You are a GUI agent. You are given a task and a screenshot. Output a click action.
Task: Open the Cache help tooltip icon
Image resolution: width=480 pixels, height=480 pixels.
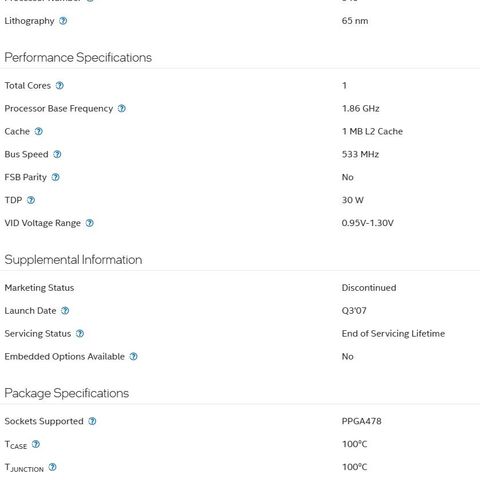39,132
